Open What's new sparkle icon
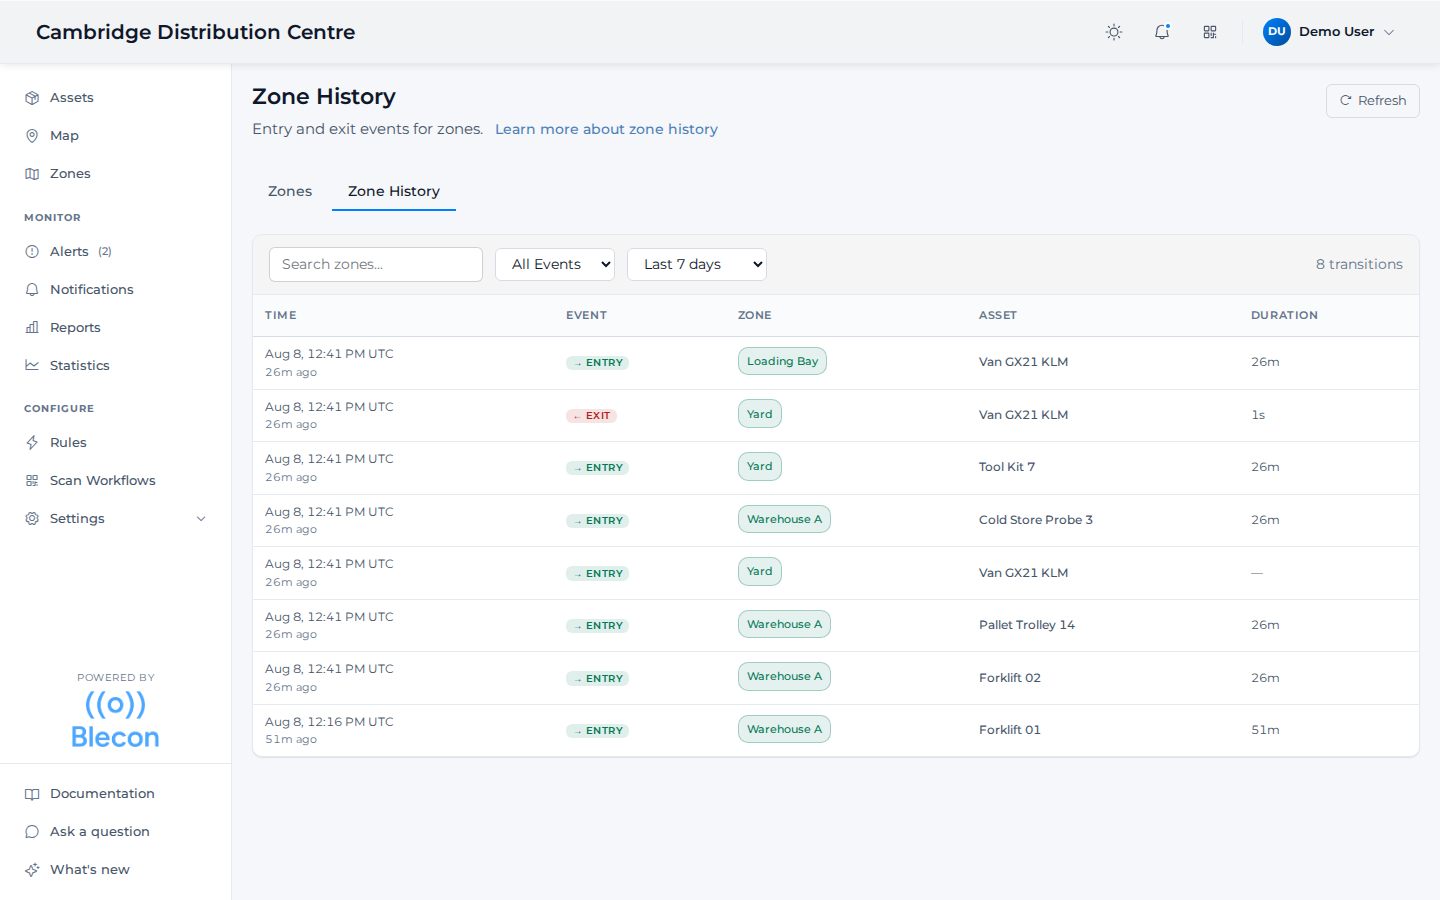Viewport: 1440px width, 900px height. tap(32, 869)
